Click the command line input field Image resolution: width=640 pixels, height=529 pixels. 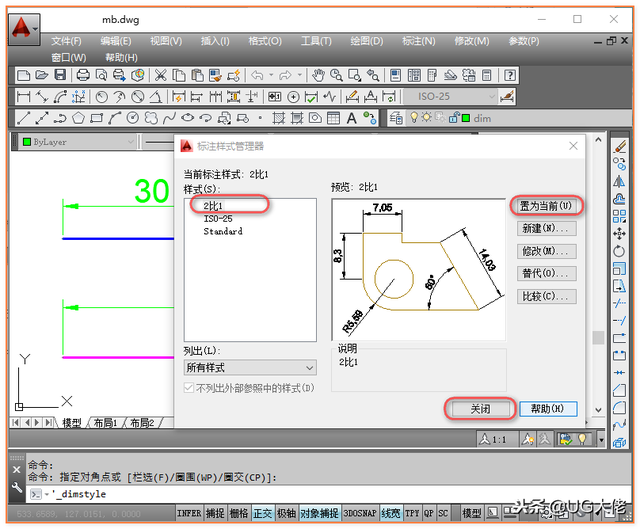tap(327, 494)
